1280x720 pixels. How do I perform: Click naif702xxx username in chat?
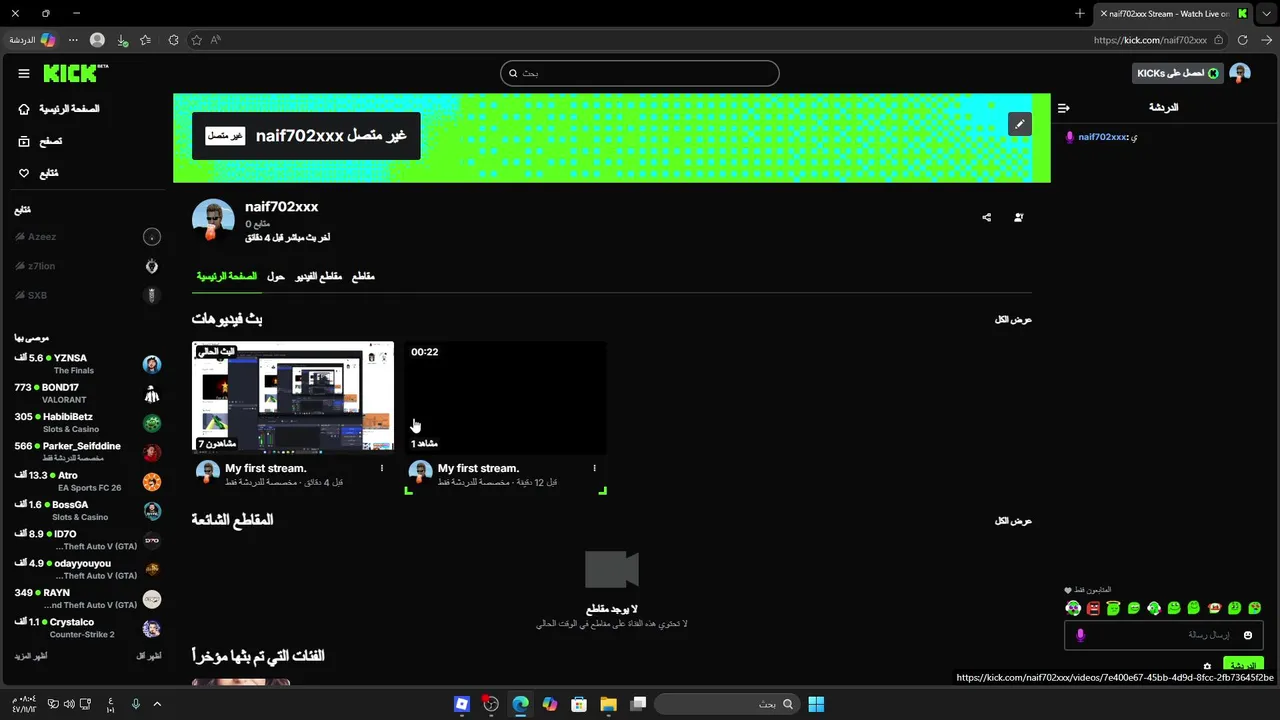click(1102, 137)
